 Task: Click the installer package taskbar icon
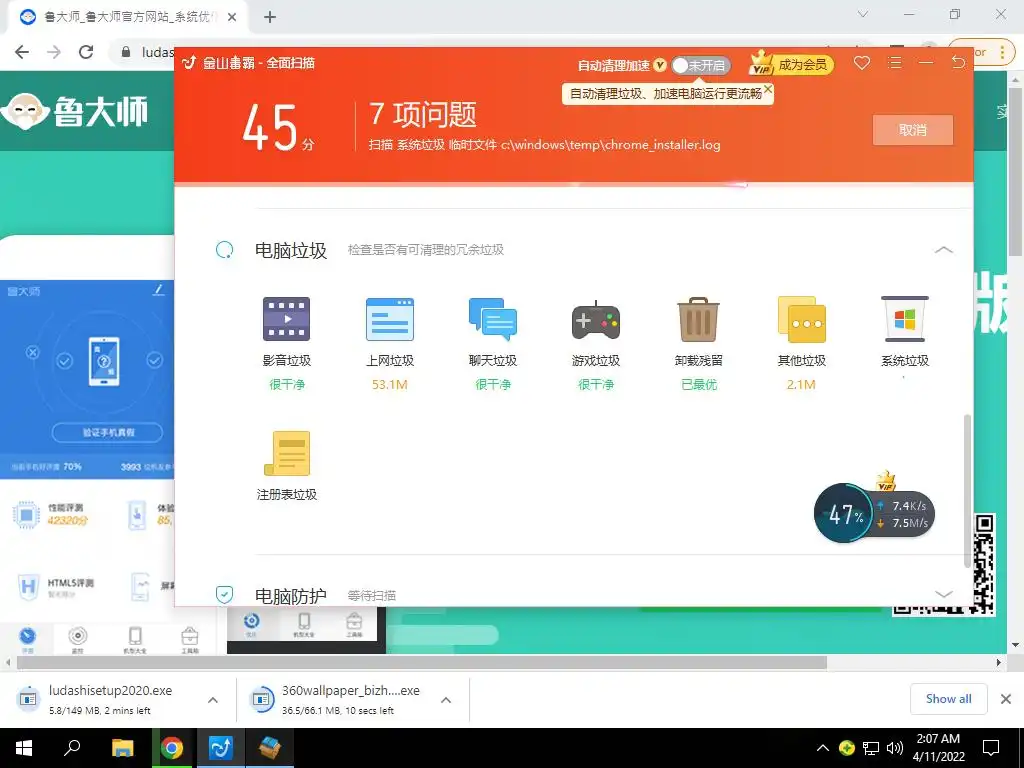(x=270, y=748)
